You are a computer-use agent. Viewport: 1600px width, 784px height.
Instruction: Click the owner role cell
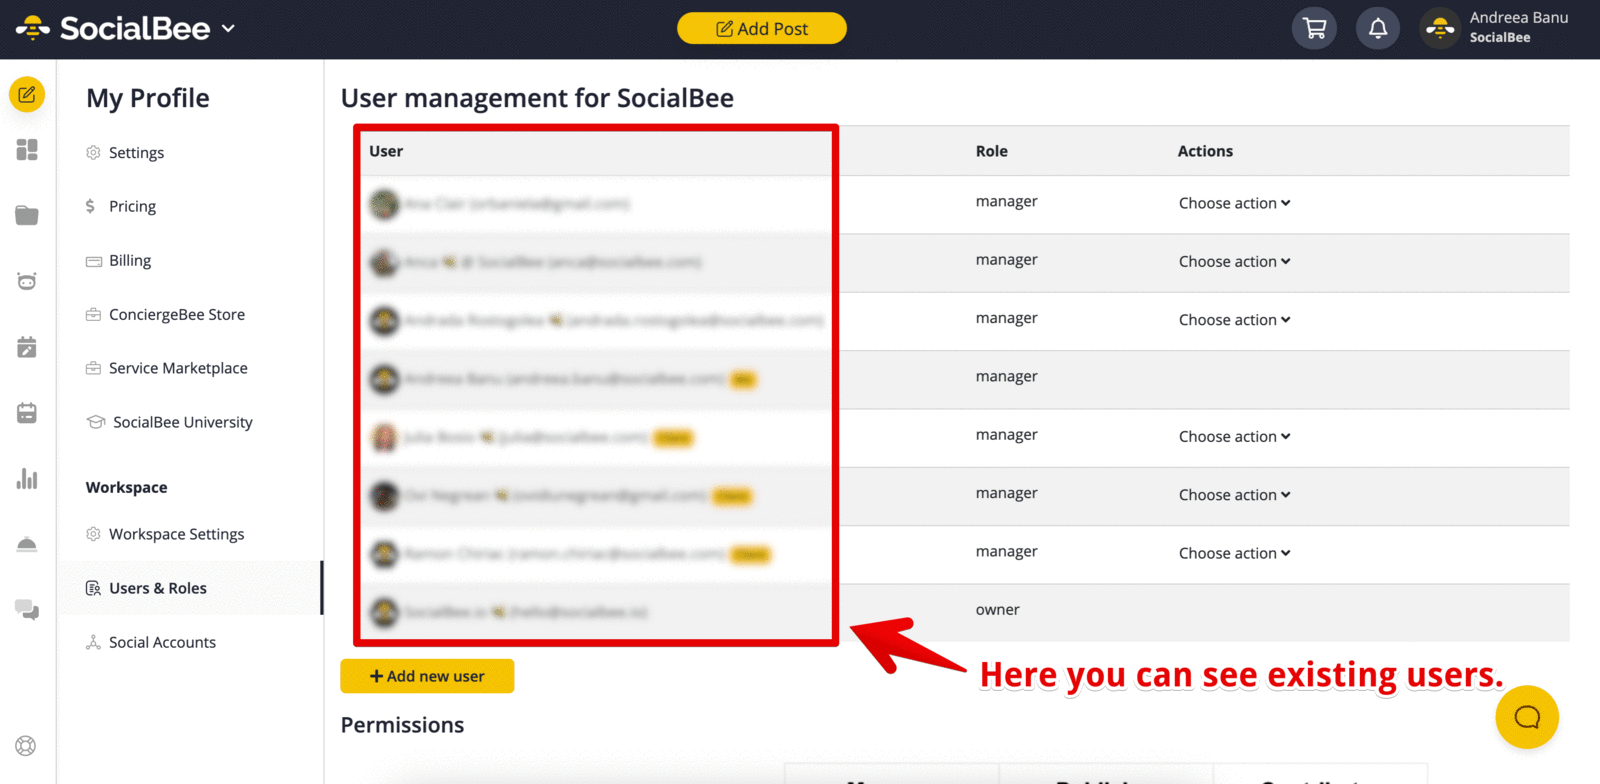tap(997, 610)
